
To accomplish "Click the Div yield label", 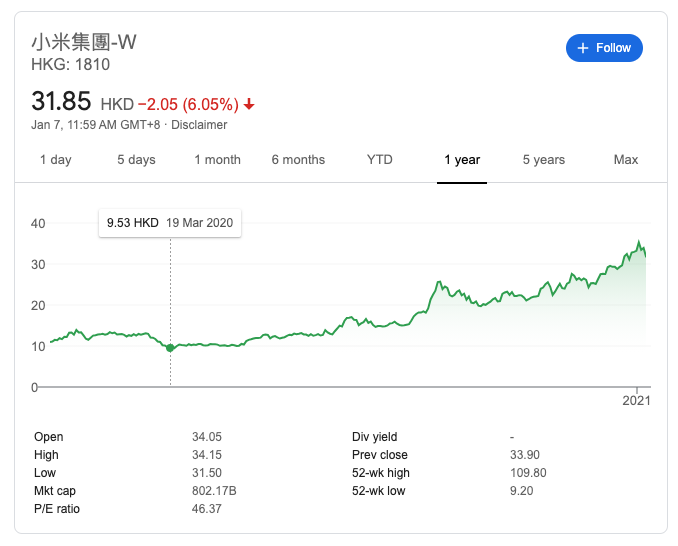I will coord(374,437).
